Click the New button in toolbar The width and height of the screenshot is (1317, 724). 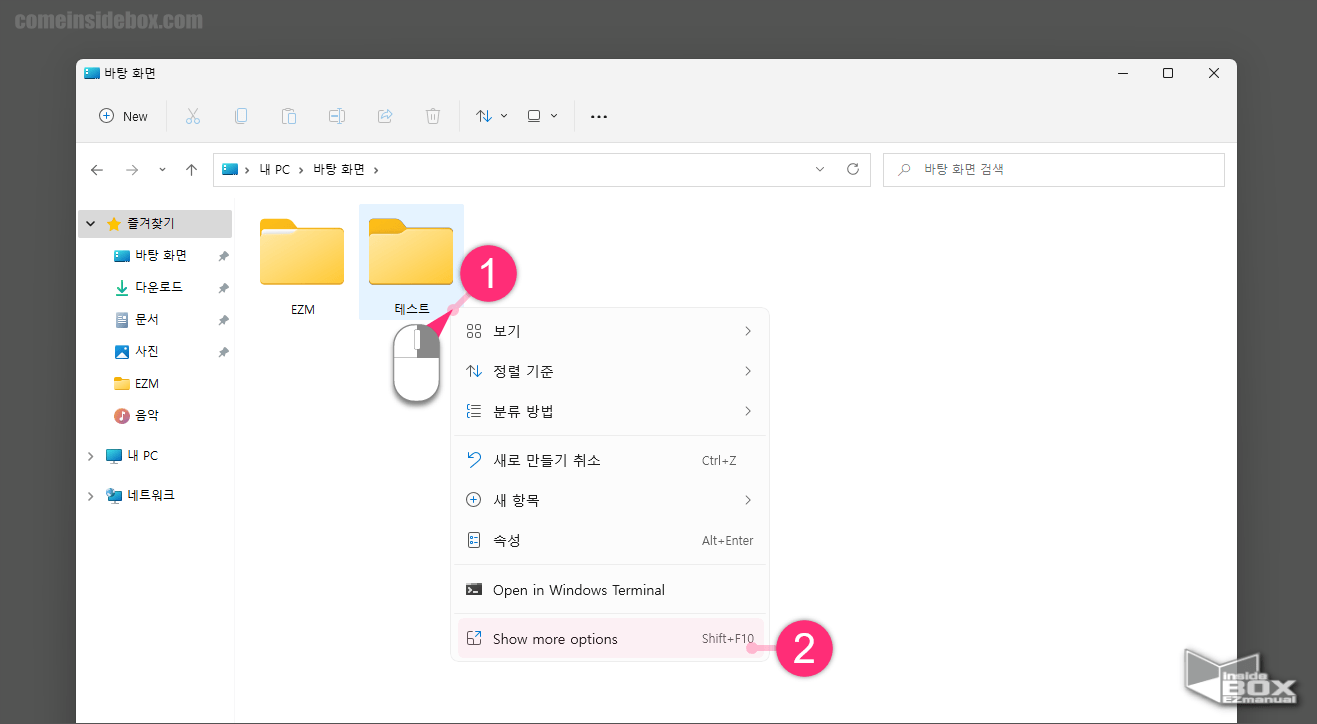click(x=123, y=116)
